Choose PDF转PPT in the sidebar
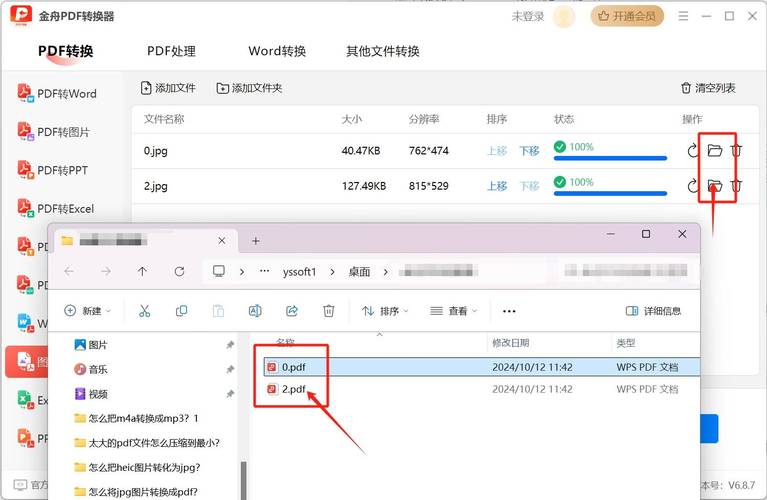The width and height of the screenshot is (767, 500). coord(53,170)
